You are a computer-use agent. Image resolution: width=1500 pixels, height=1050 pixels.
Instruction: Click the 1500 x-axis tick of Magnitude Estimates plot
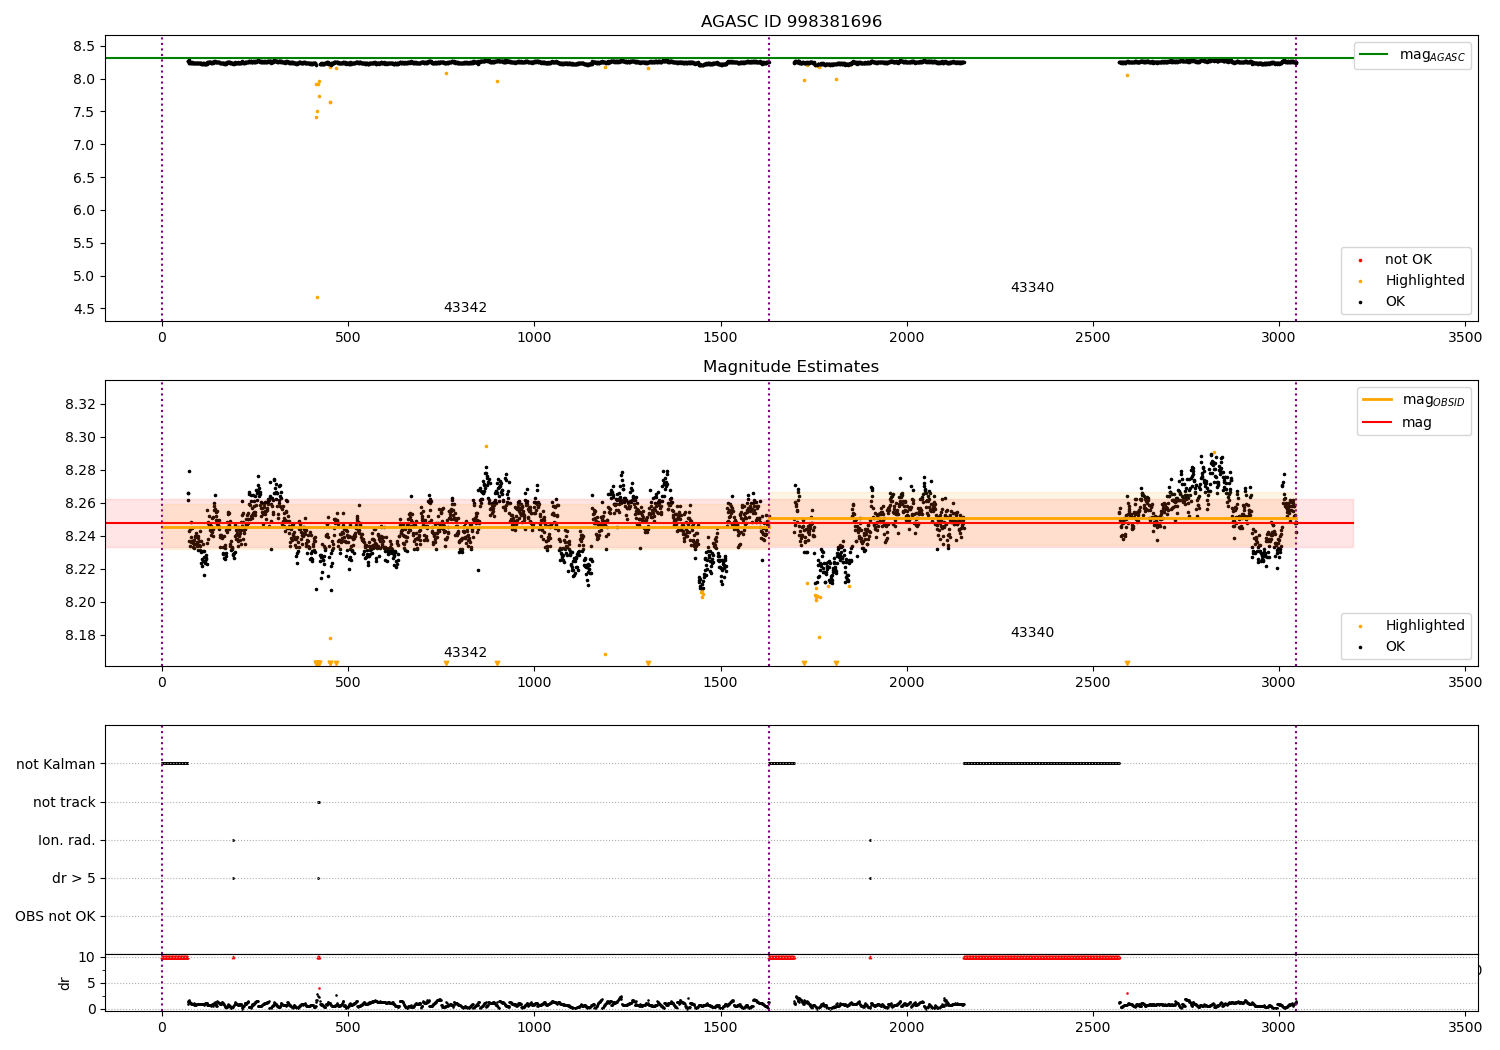pos(720,683)
